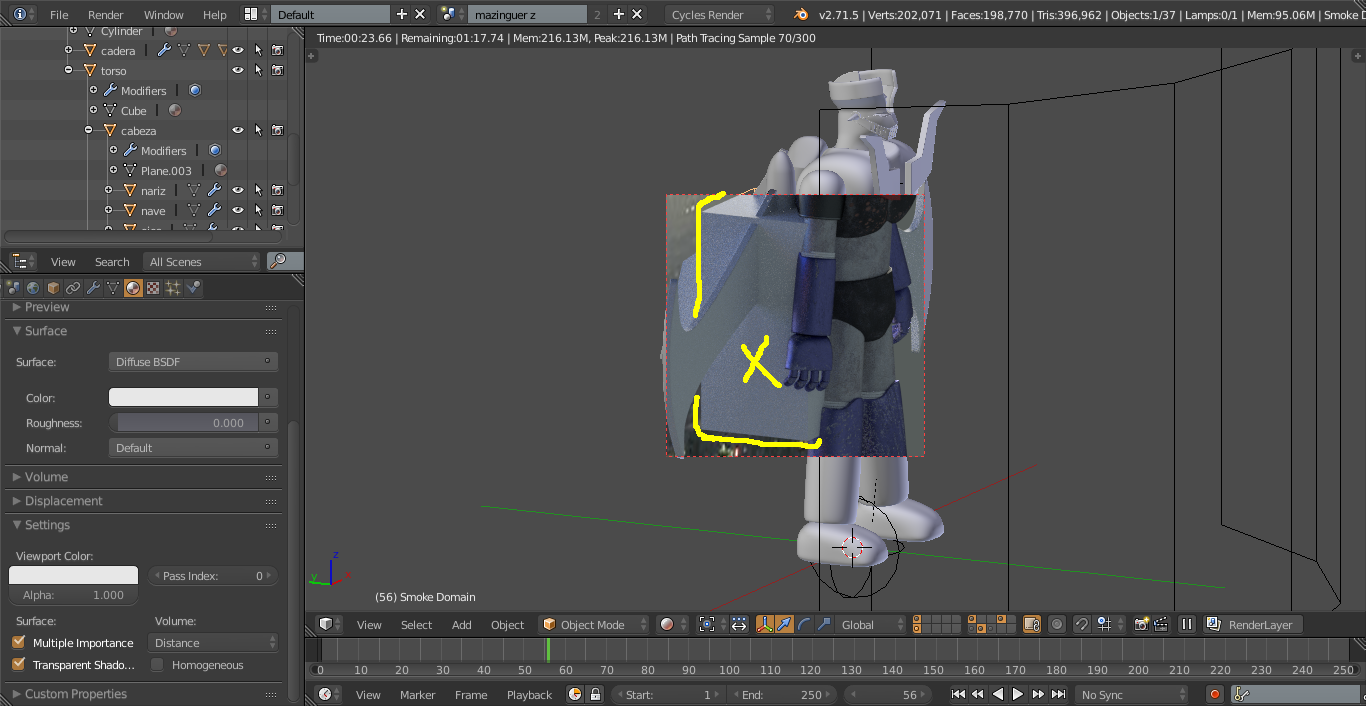Click the translate manipulator arrow icon
The image size is (1366, 706).
[783, 624]
